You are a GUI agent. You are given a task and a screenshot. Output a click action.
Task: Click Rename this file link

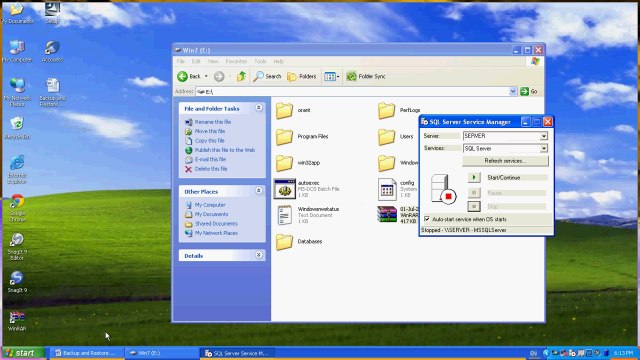pyautogui.click(x=213, y=122)
